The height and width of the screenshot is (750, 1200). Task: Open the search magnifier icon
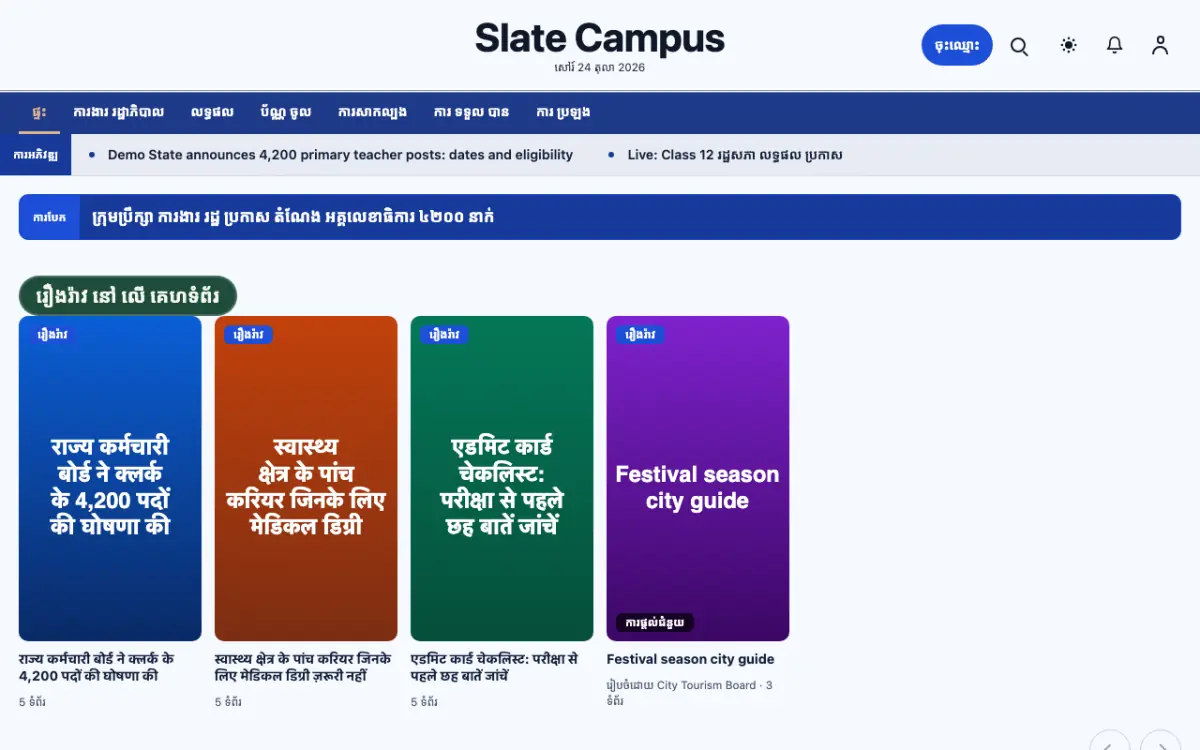click(x=1019, y=46)
